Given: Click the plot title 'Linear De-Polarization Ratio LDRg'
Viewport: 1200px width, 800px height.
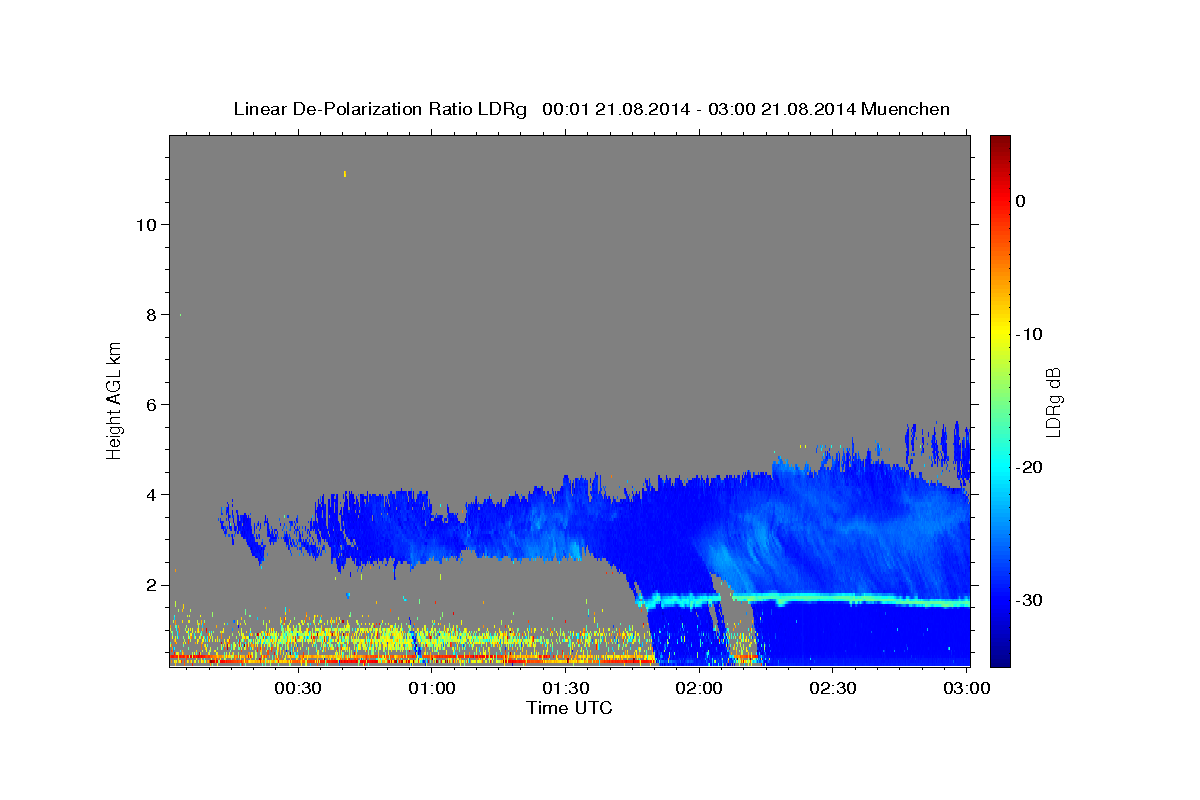Looking at the screenshot, I should pyautogui.click(x=379, y=109).
